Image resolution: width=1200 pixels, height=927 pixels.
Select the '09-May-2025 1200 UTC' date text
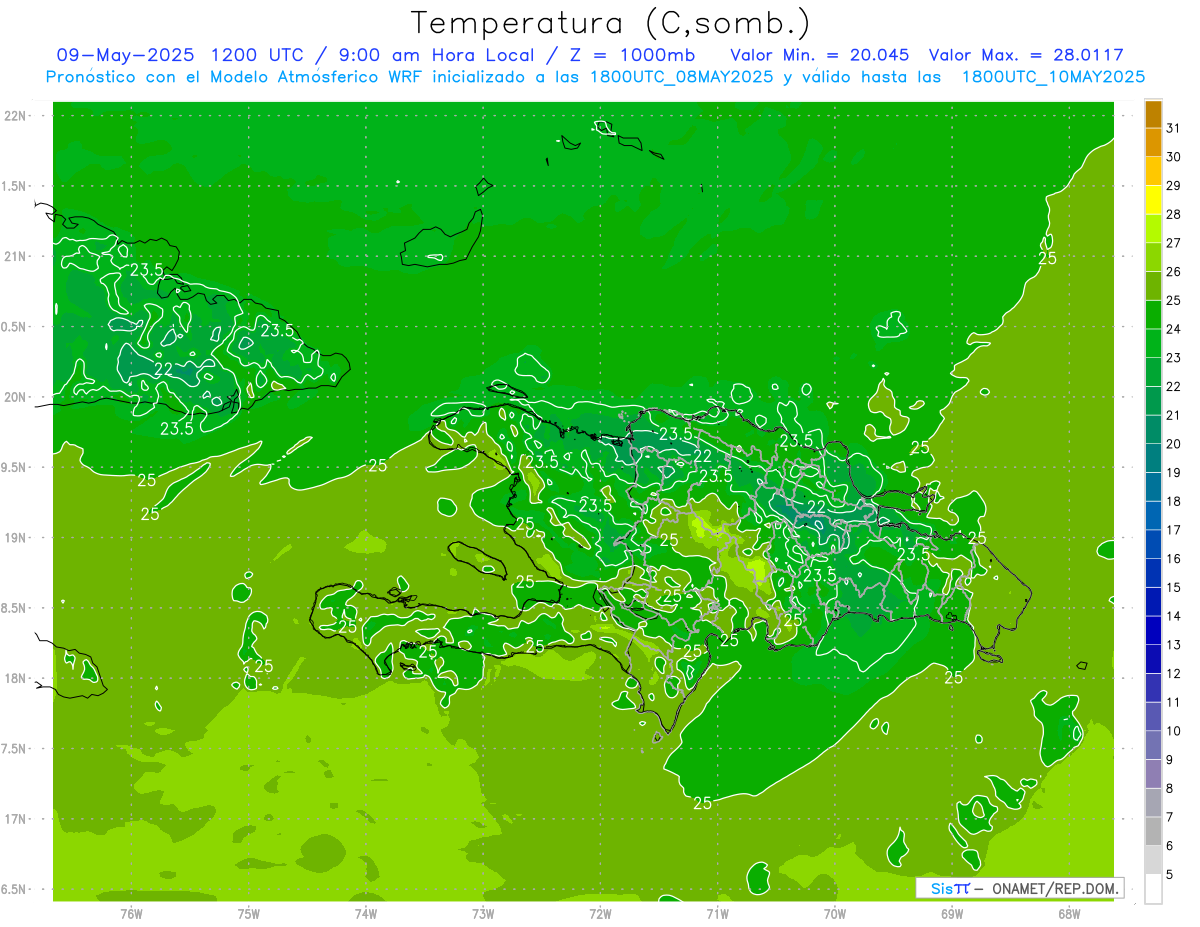185,55
